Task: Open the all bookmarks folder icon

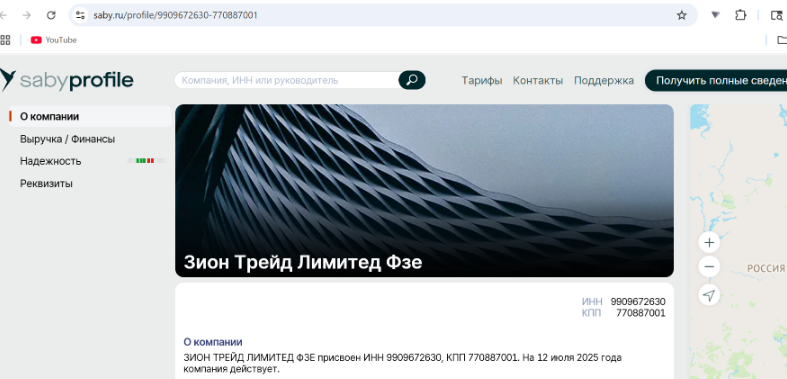Action: [x=781, y=40]
